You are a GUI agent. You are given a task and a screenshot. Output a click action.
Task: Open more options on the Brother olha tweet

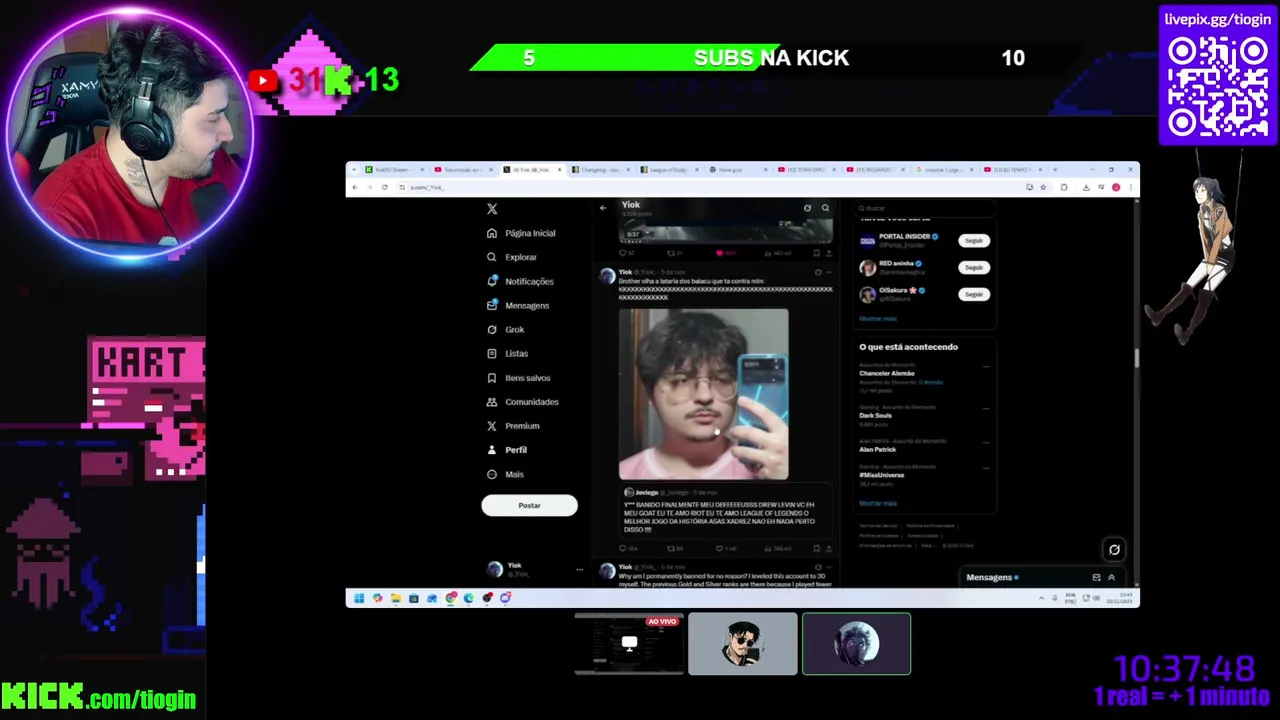(x=829, y=272)
